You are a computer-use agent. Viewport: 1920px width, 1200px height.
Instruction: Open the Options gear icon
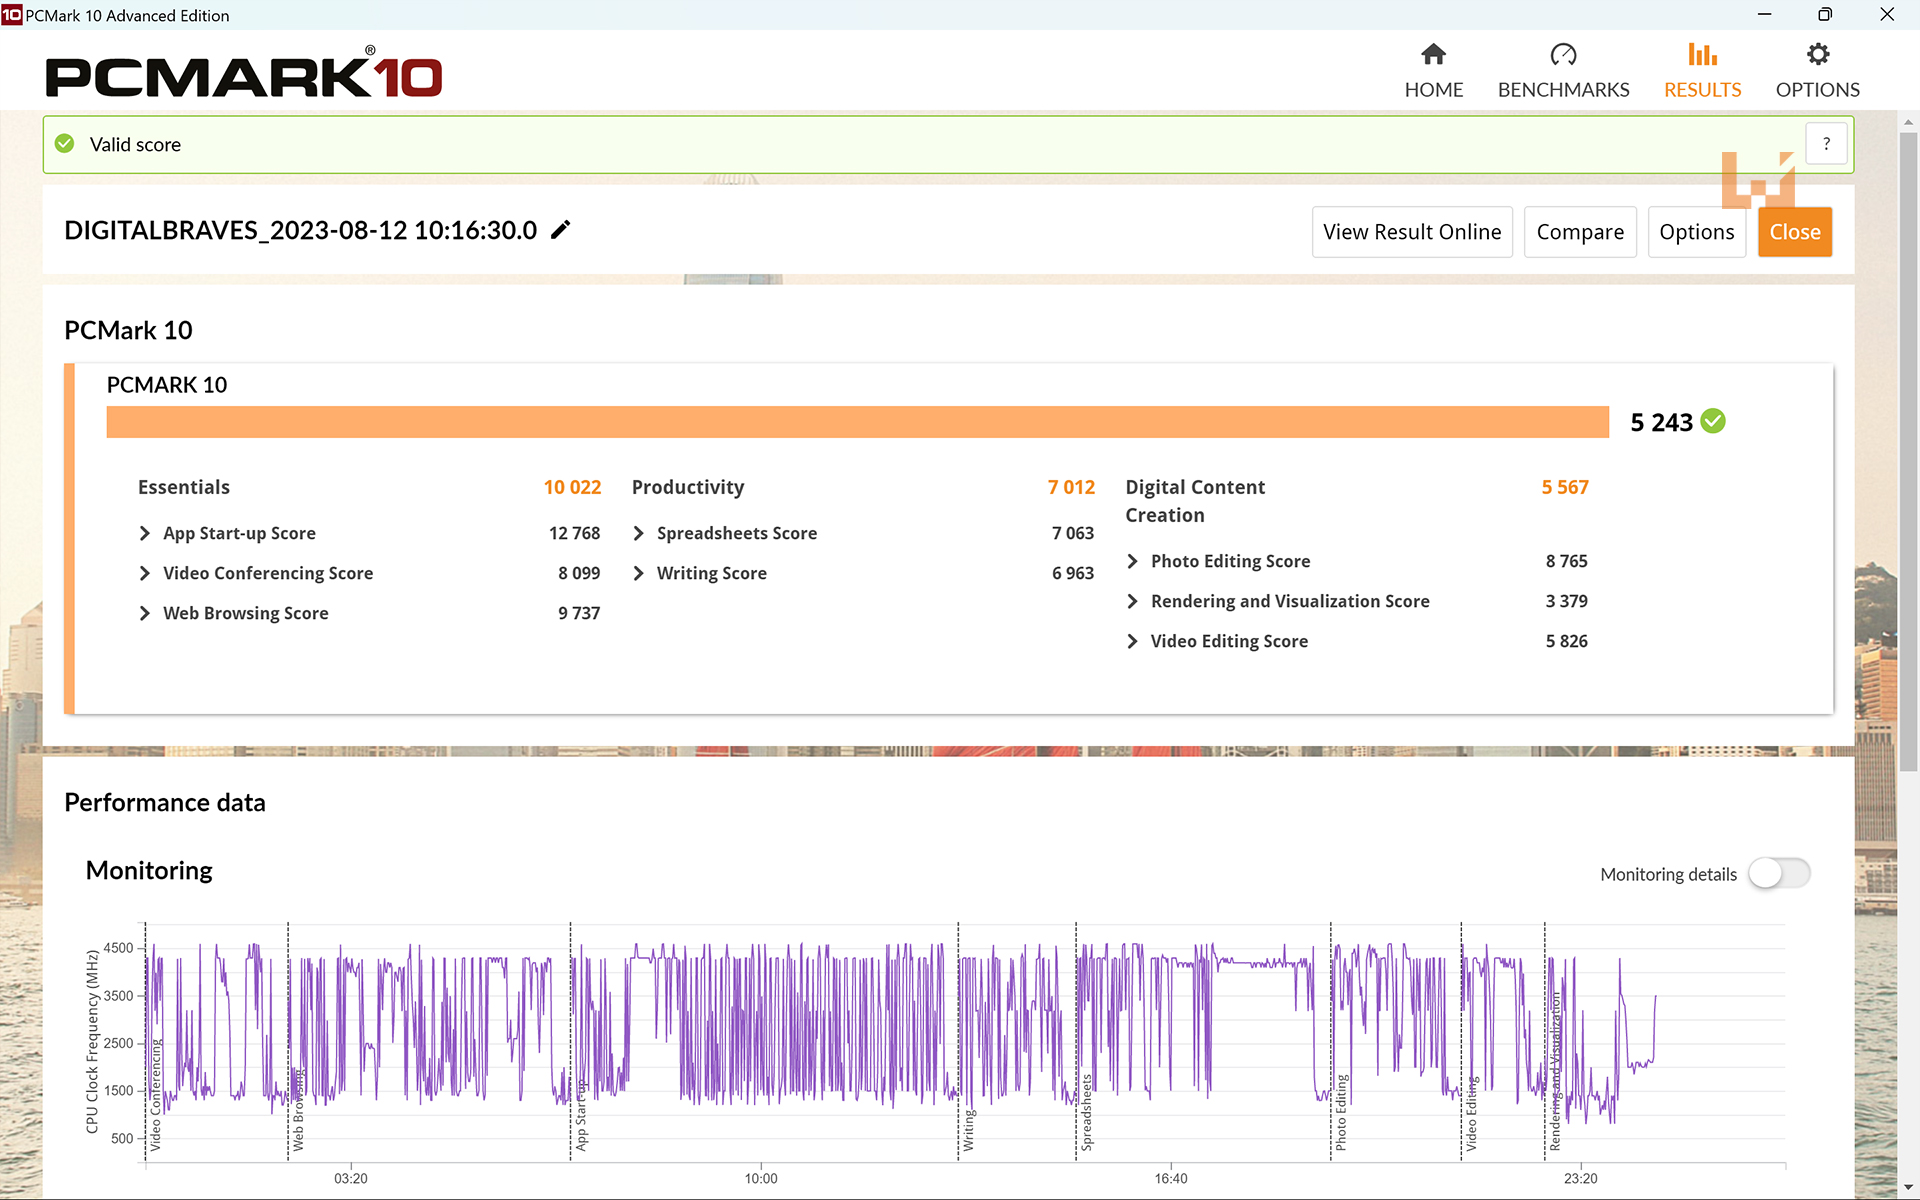pos(1817,55)
